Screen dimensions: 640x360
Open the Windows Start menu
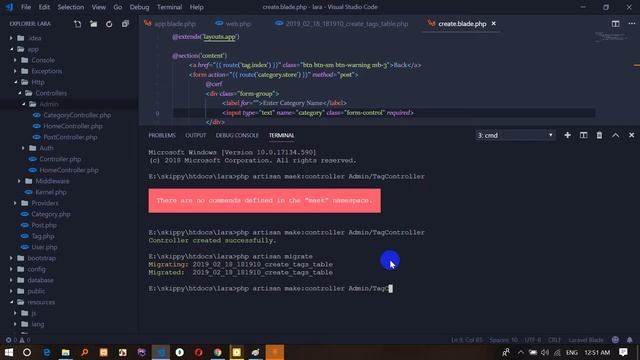(x=9, y=352)
